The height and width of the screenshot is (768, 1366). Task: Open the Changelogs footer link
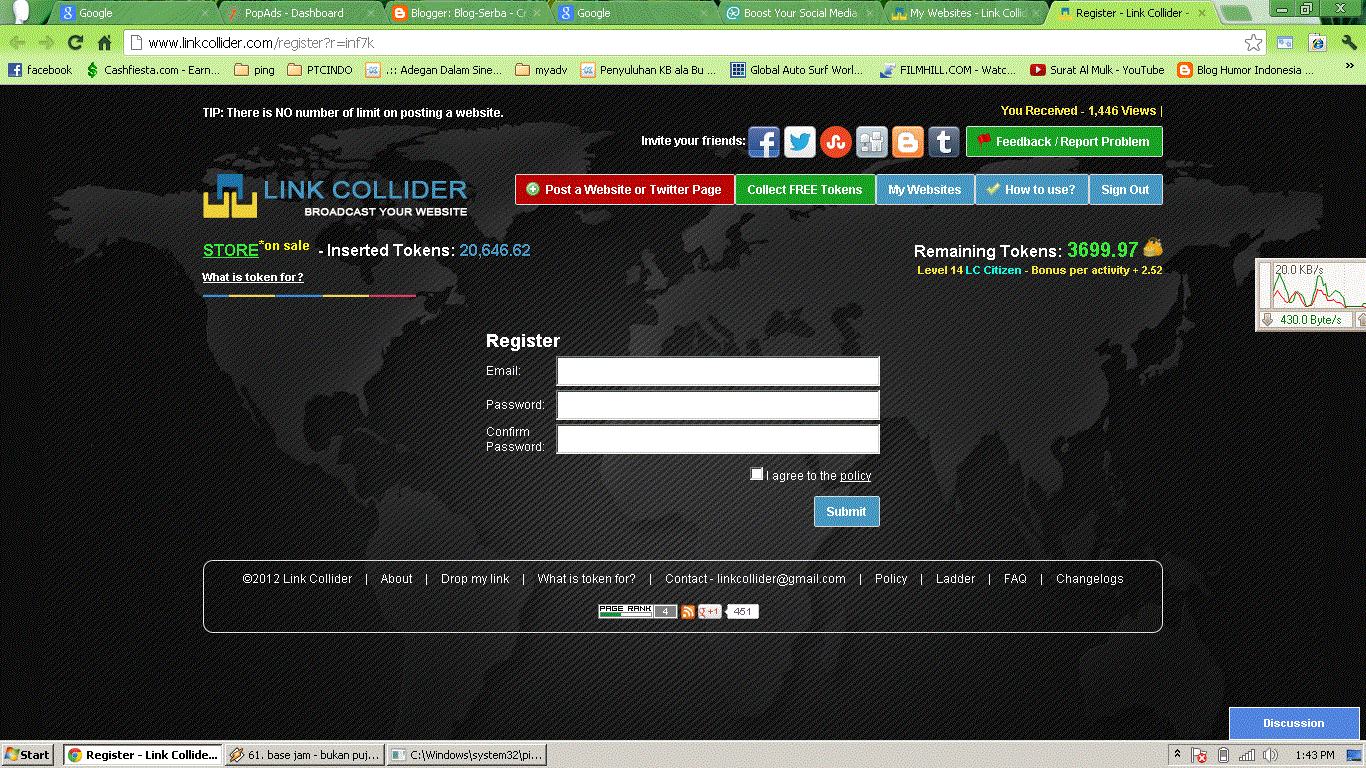click(1089, 579)
